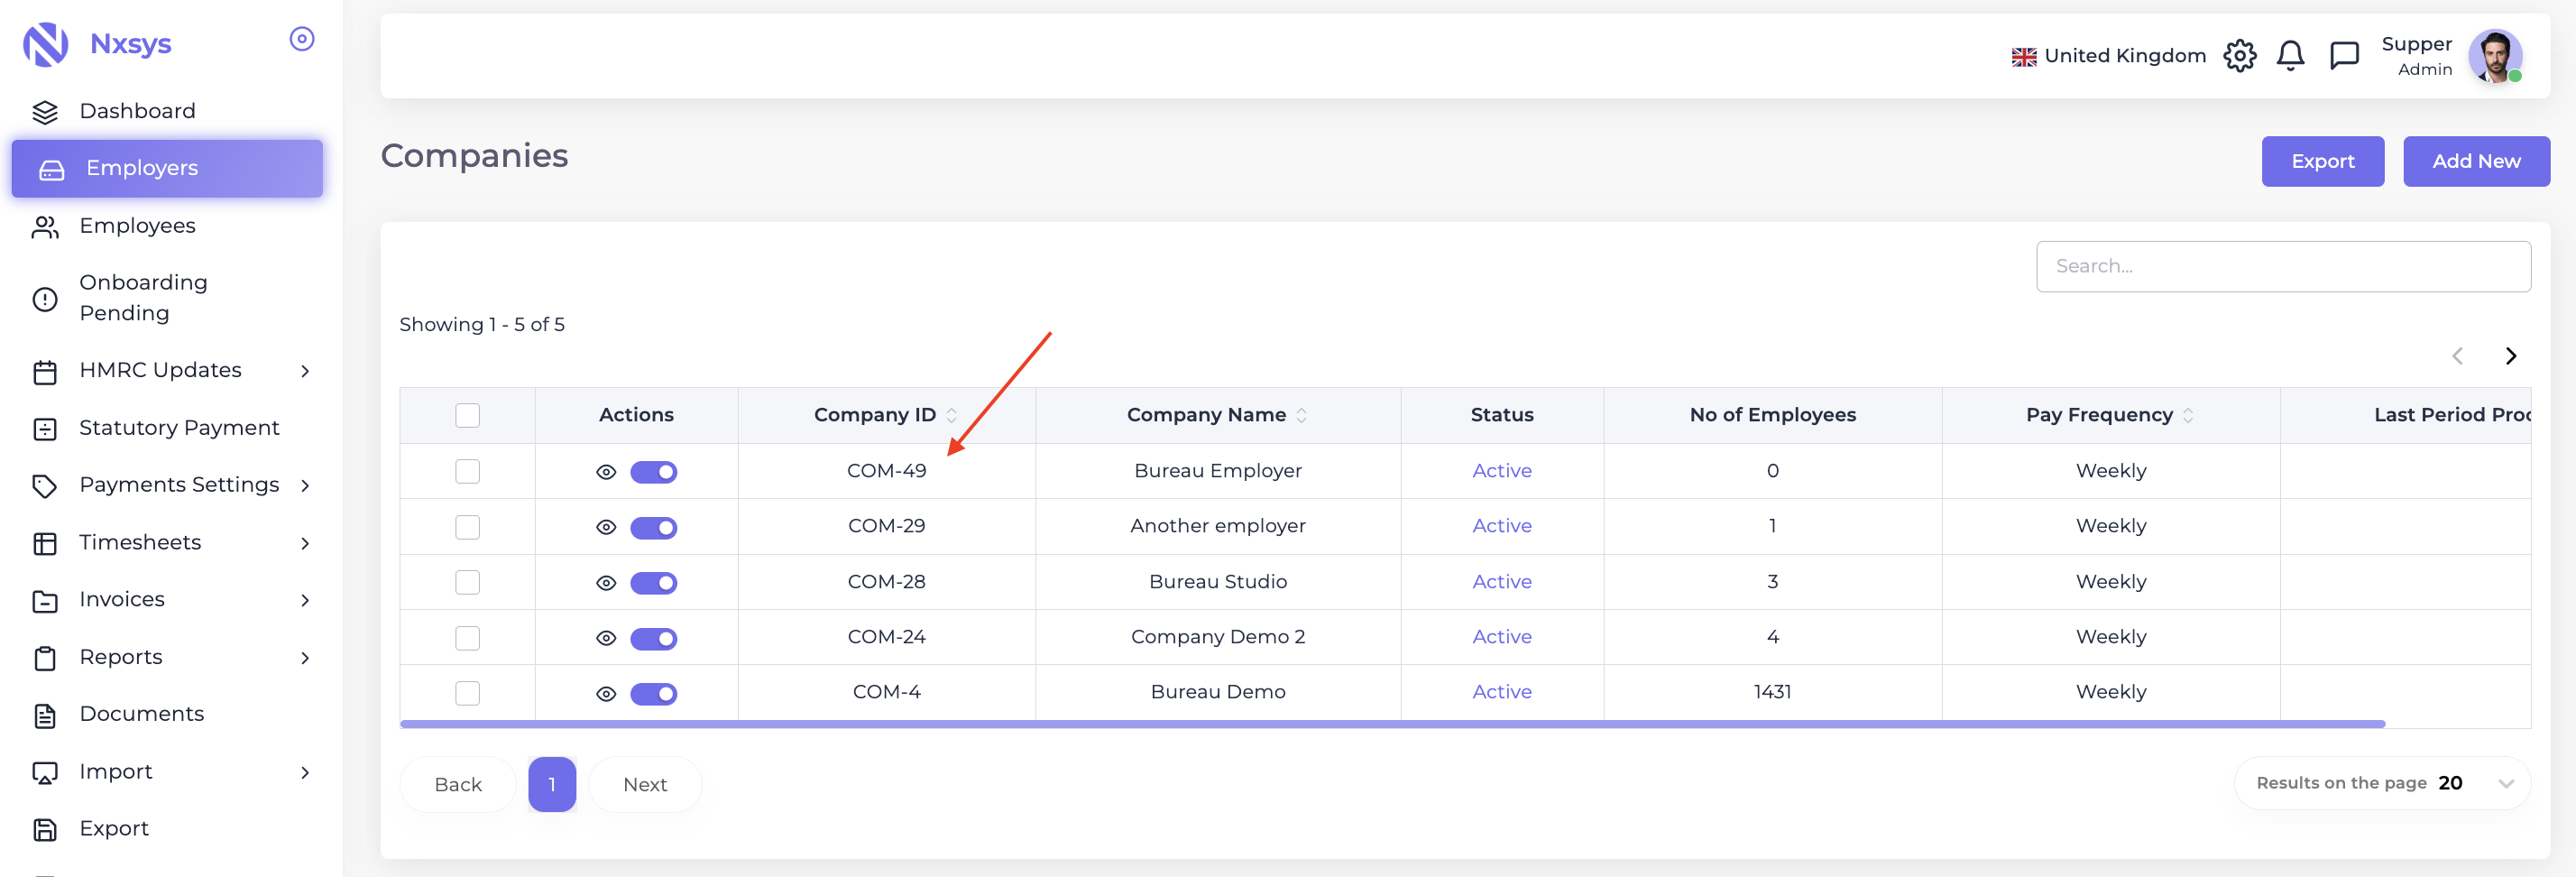The height and width of the screenshot is (877, 2576).
Task: Click the Export button above table
Action: 2322,161
